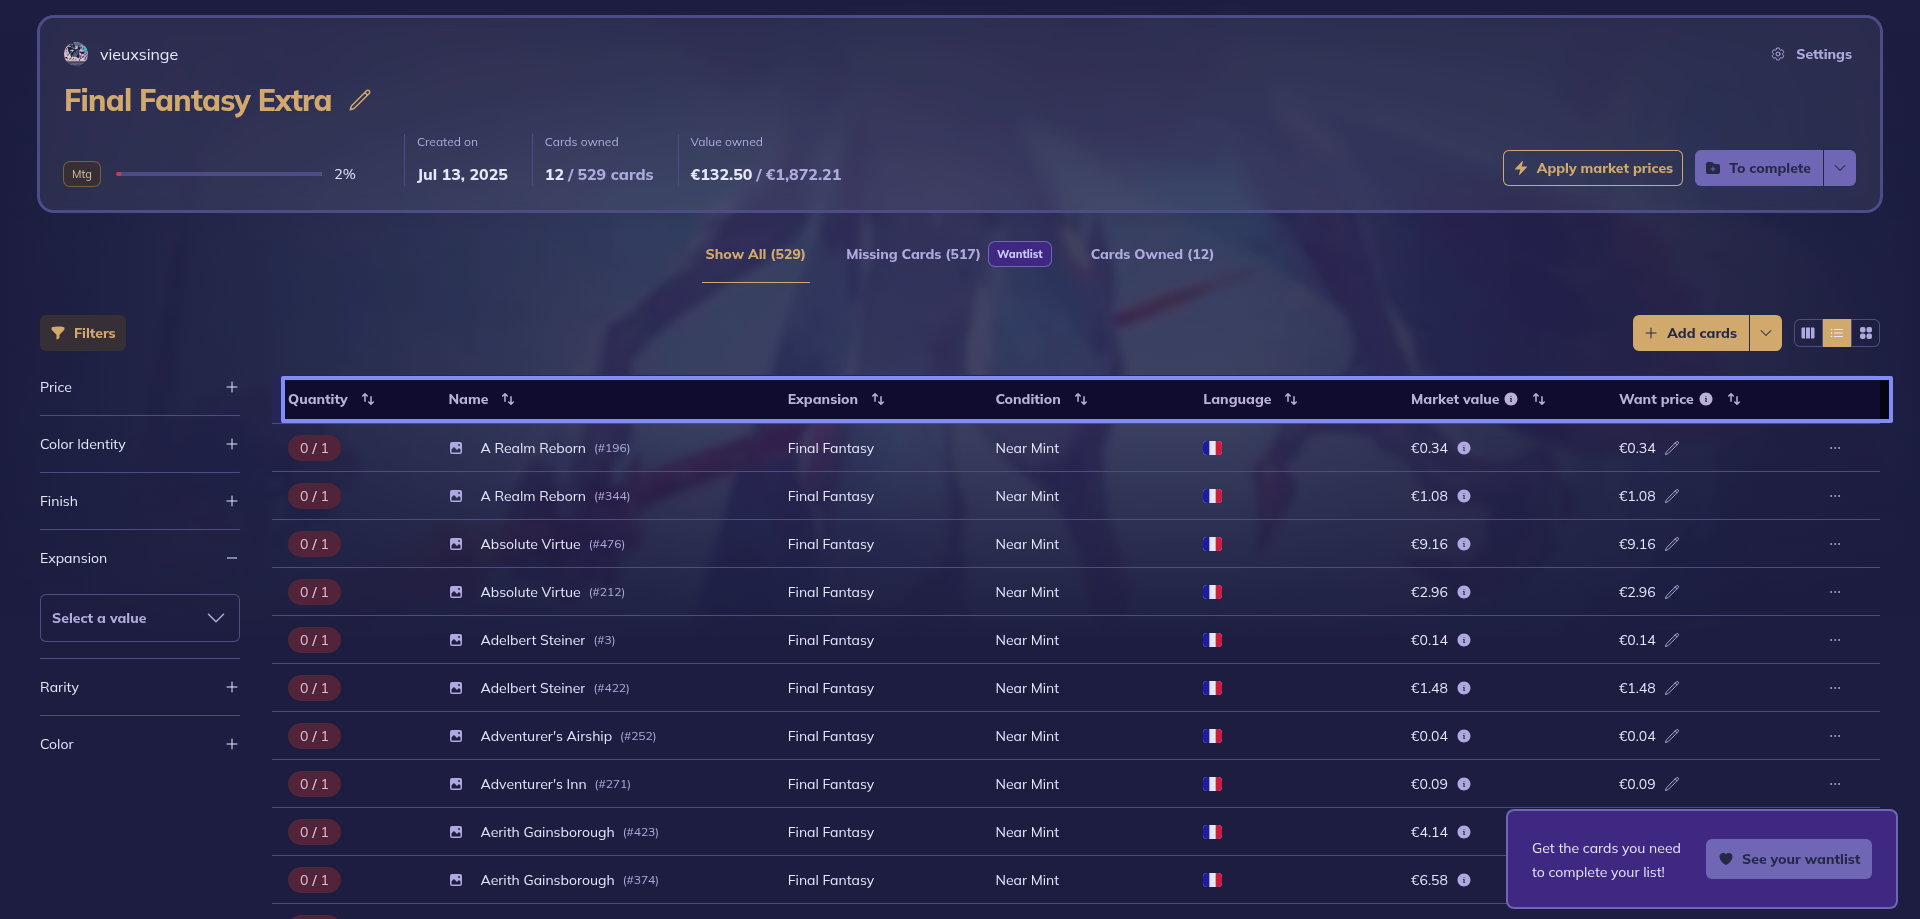
Task: Open card image icon for Adelbert Steiner #3
Action: (456, 640)
